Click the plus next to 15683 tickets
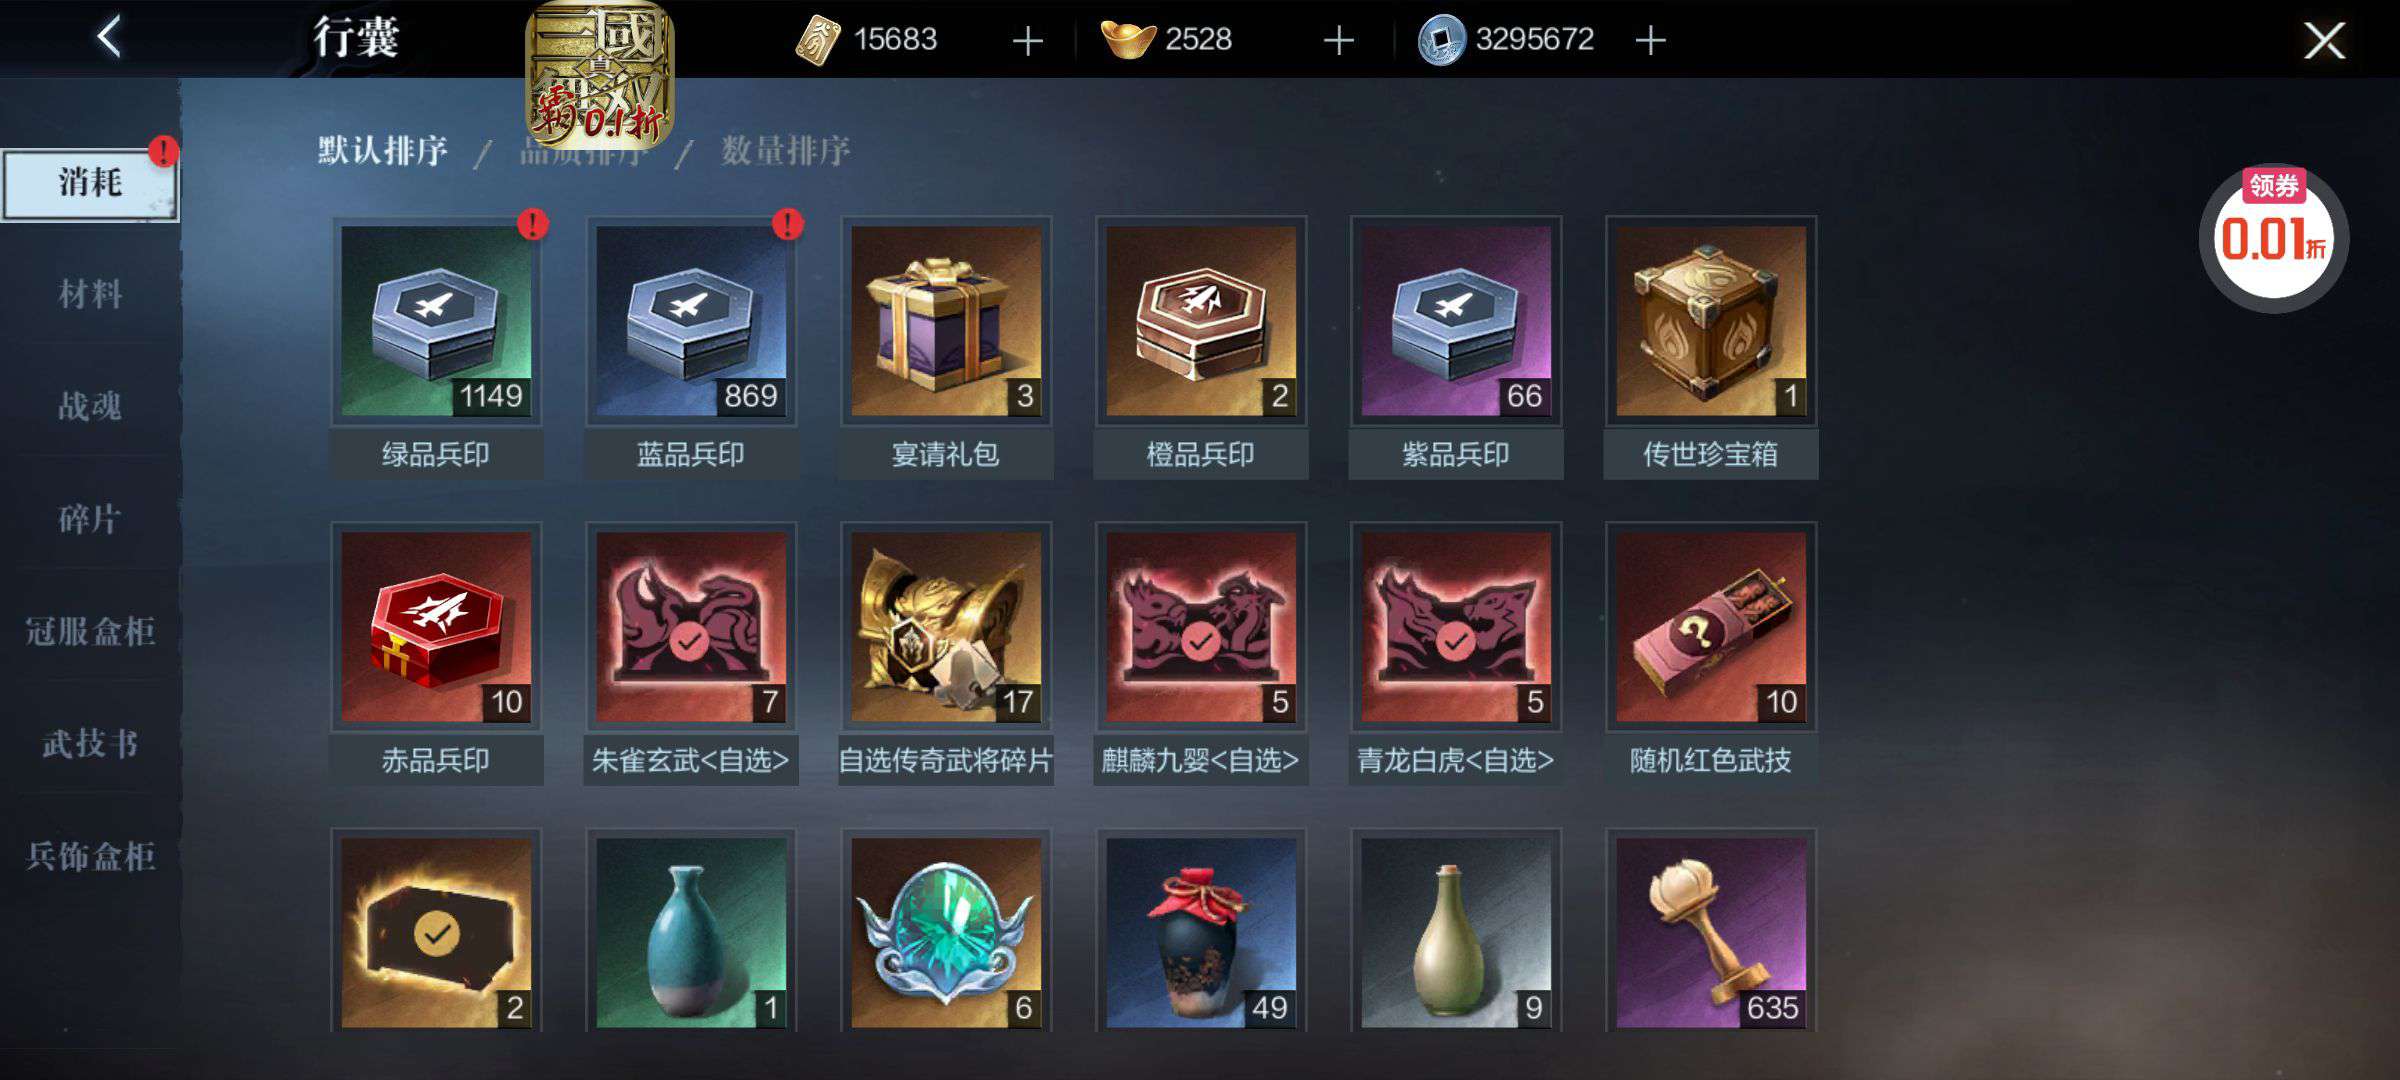 tap(1028, 41)
